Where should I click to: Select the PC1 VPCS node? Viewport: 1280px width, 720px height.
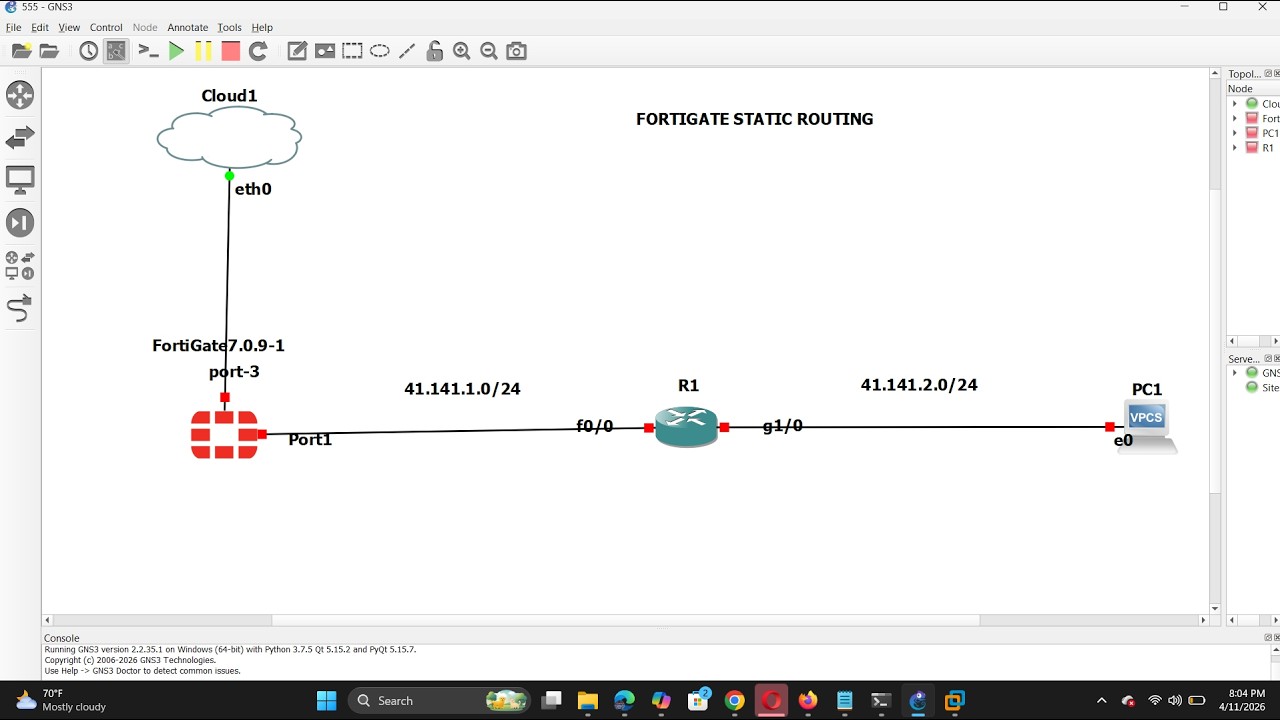click(1147, 427)
